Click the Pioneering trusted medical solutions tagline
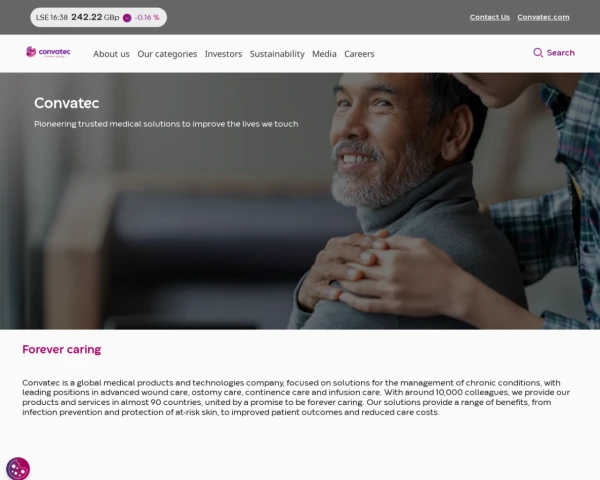This screenshot has height=480, width=600. 166,124
